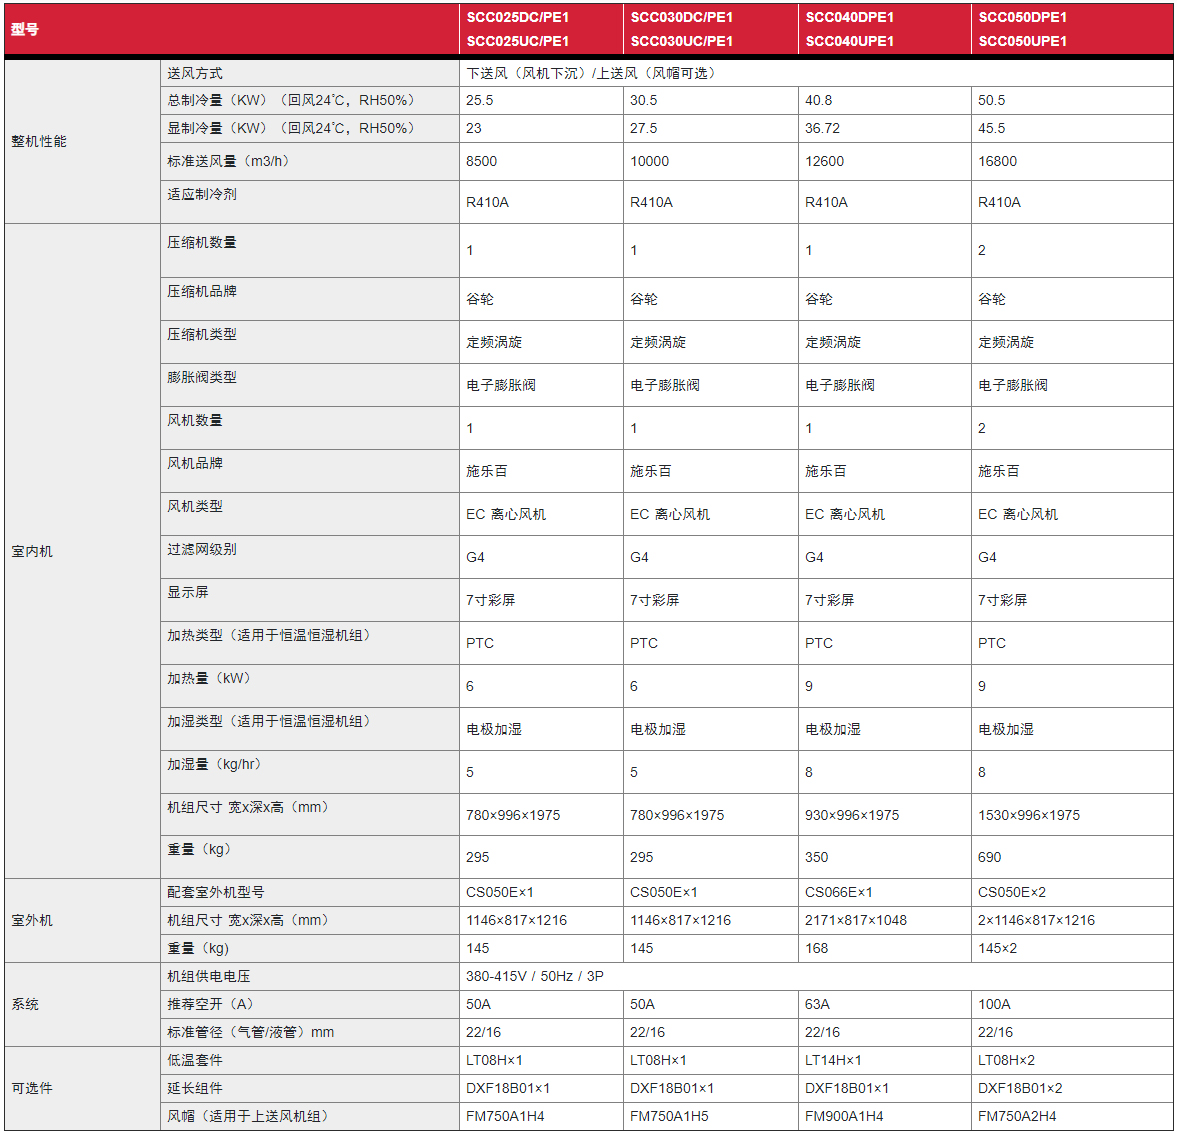The width and height of the screenshot is (1177, 1133).
Task: Click the 室外机 category cell
Action: pos(32,920)
